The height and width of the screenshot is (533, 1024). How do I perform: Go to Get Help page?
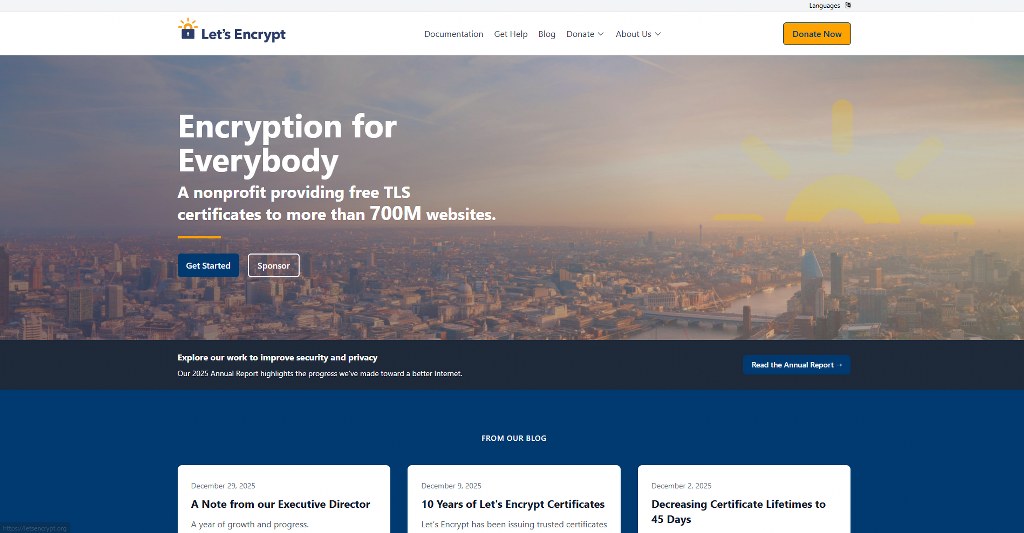[x=511, y=34]
